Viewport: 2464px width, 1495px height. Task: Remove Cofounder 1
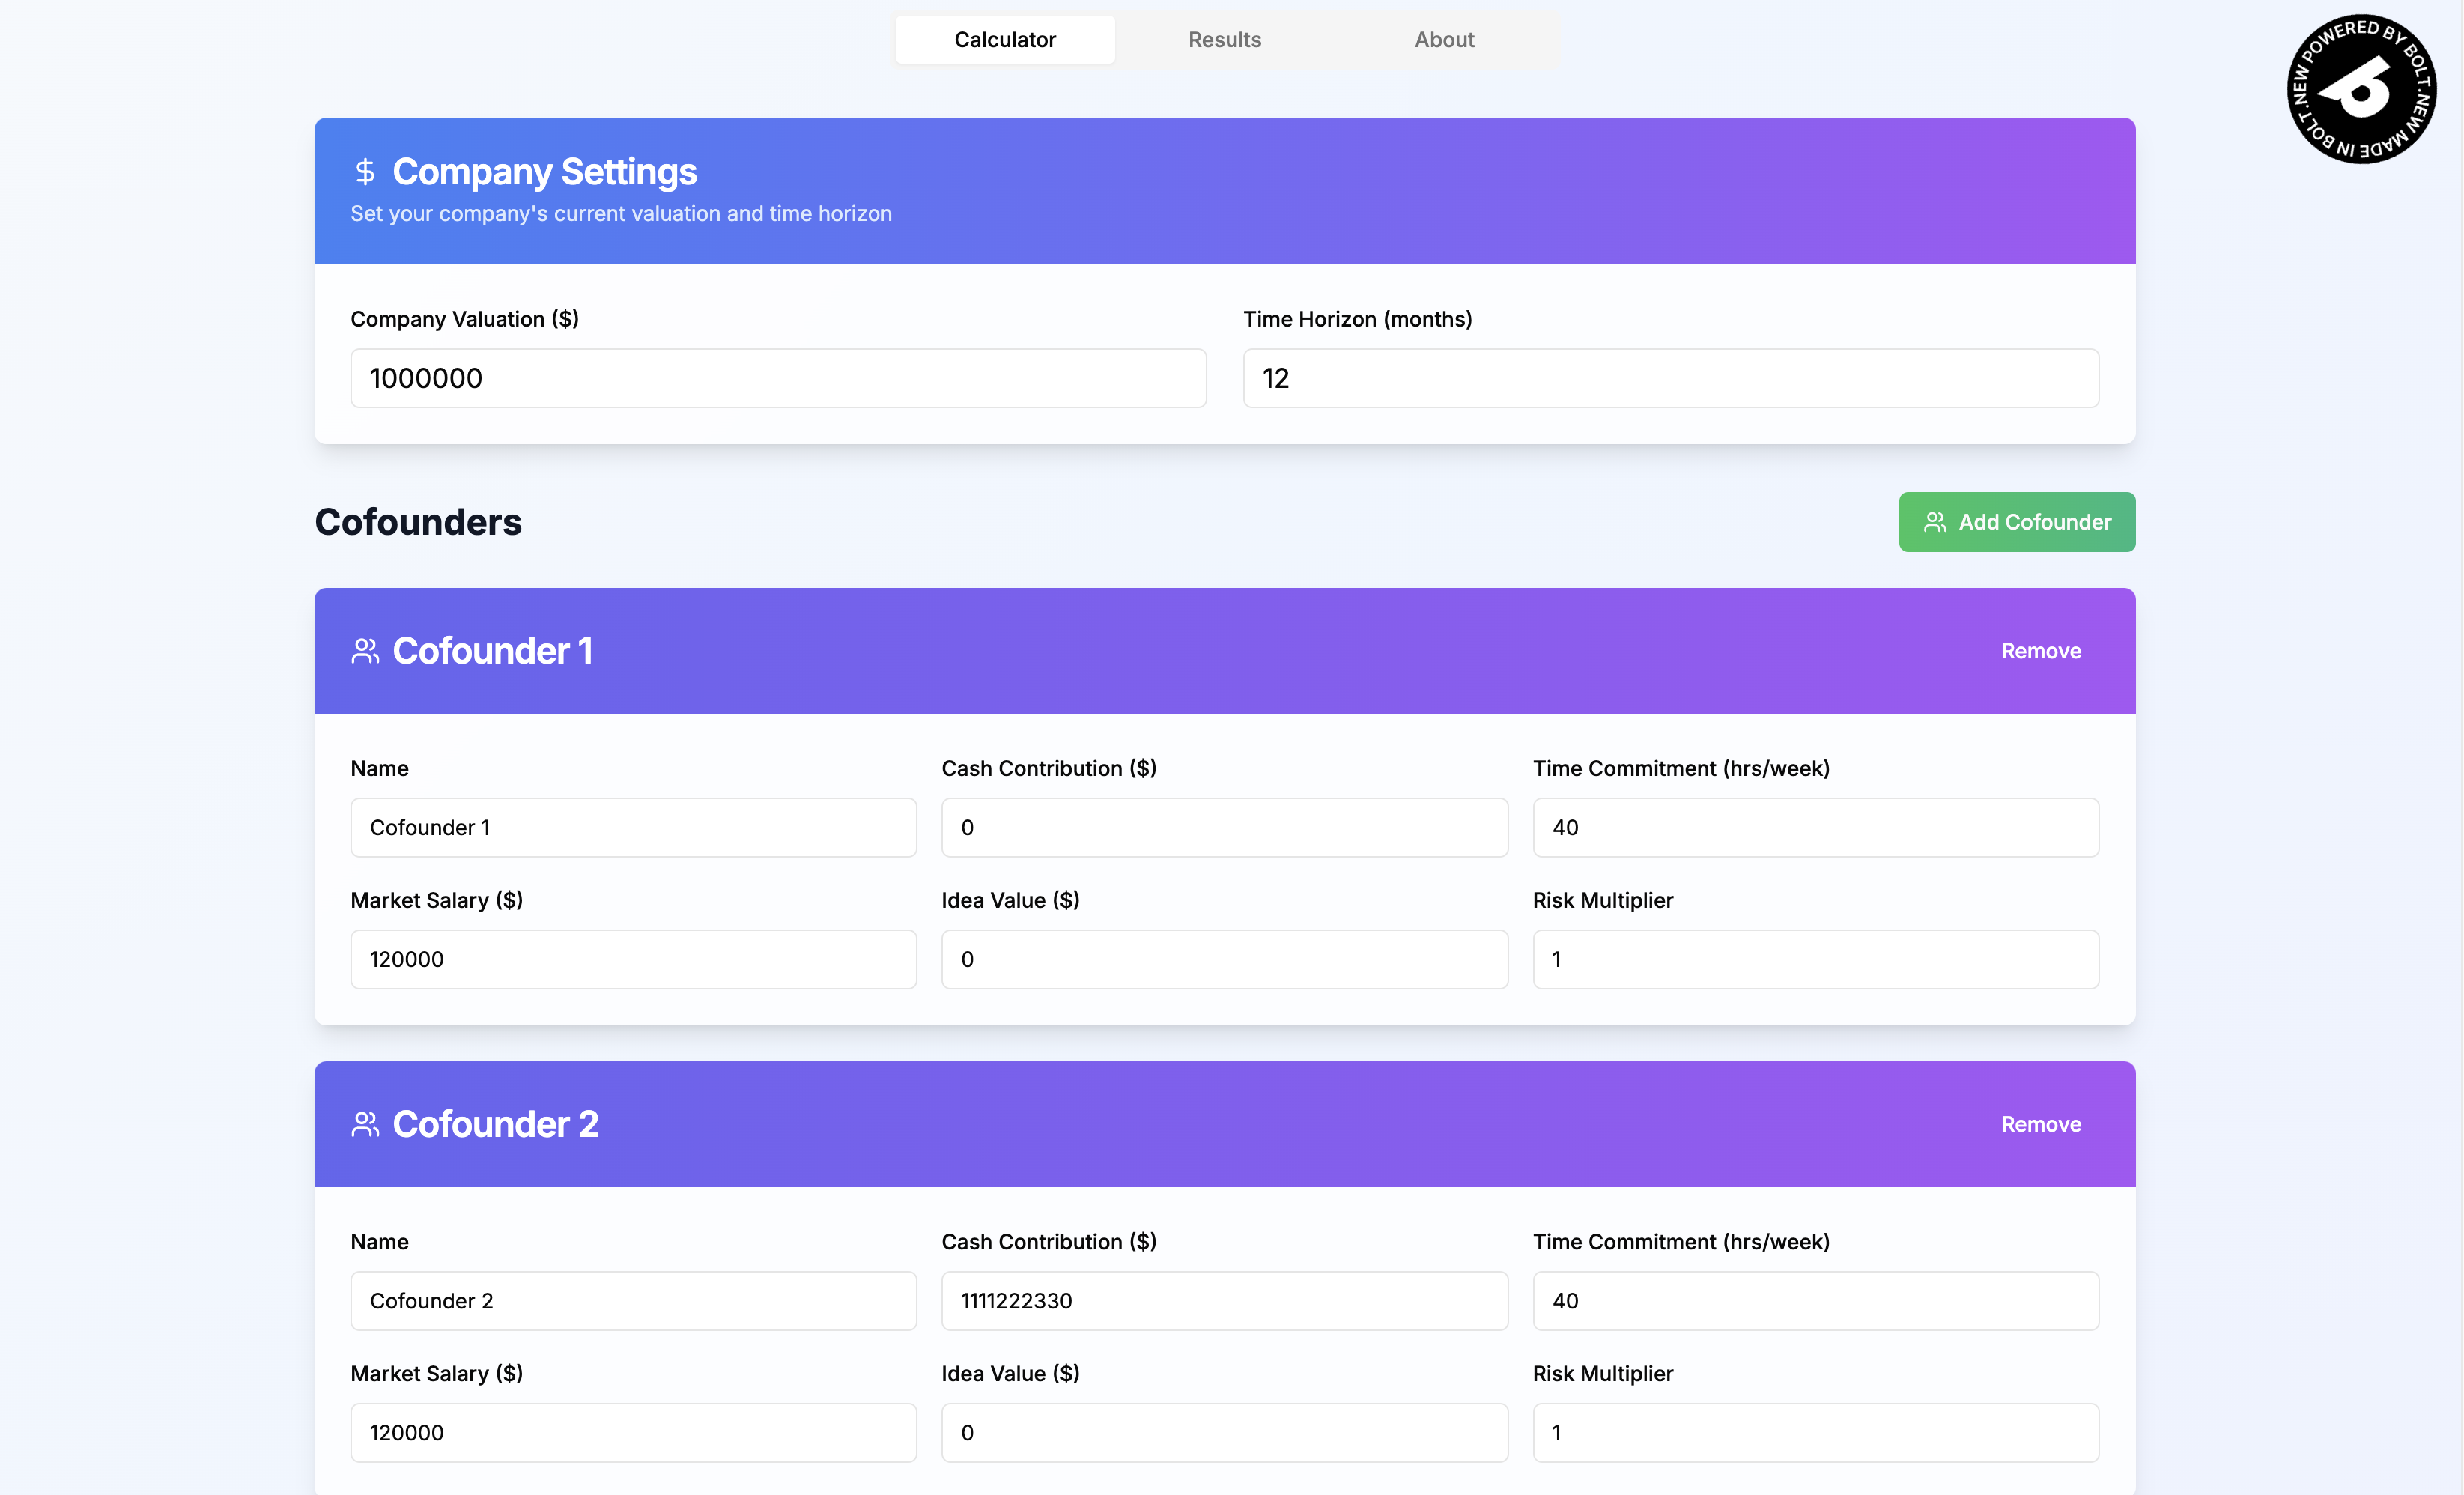[2040, 651]
